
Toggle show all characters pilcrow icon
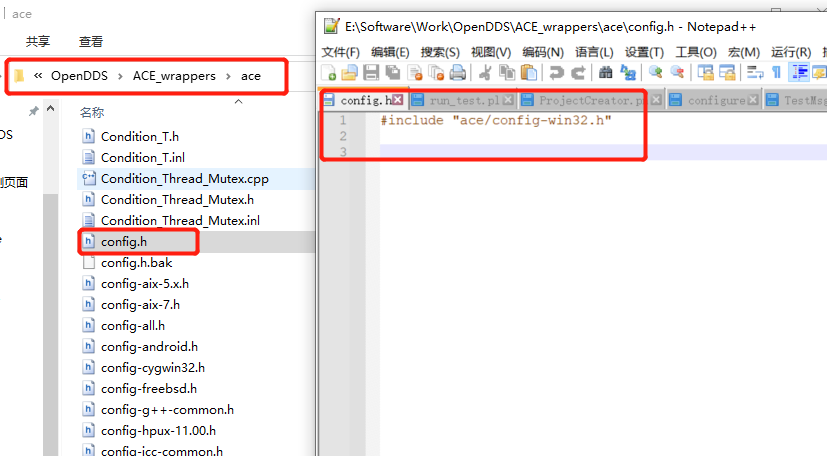point(776,73)
